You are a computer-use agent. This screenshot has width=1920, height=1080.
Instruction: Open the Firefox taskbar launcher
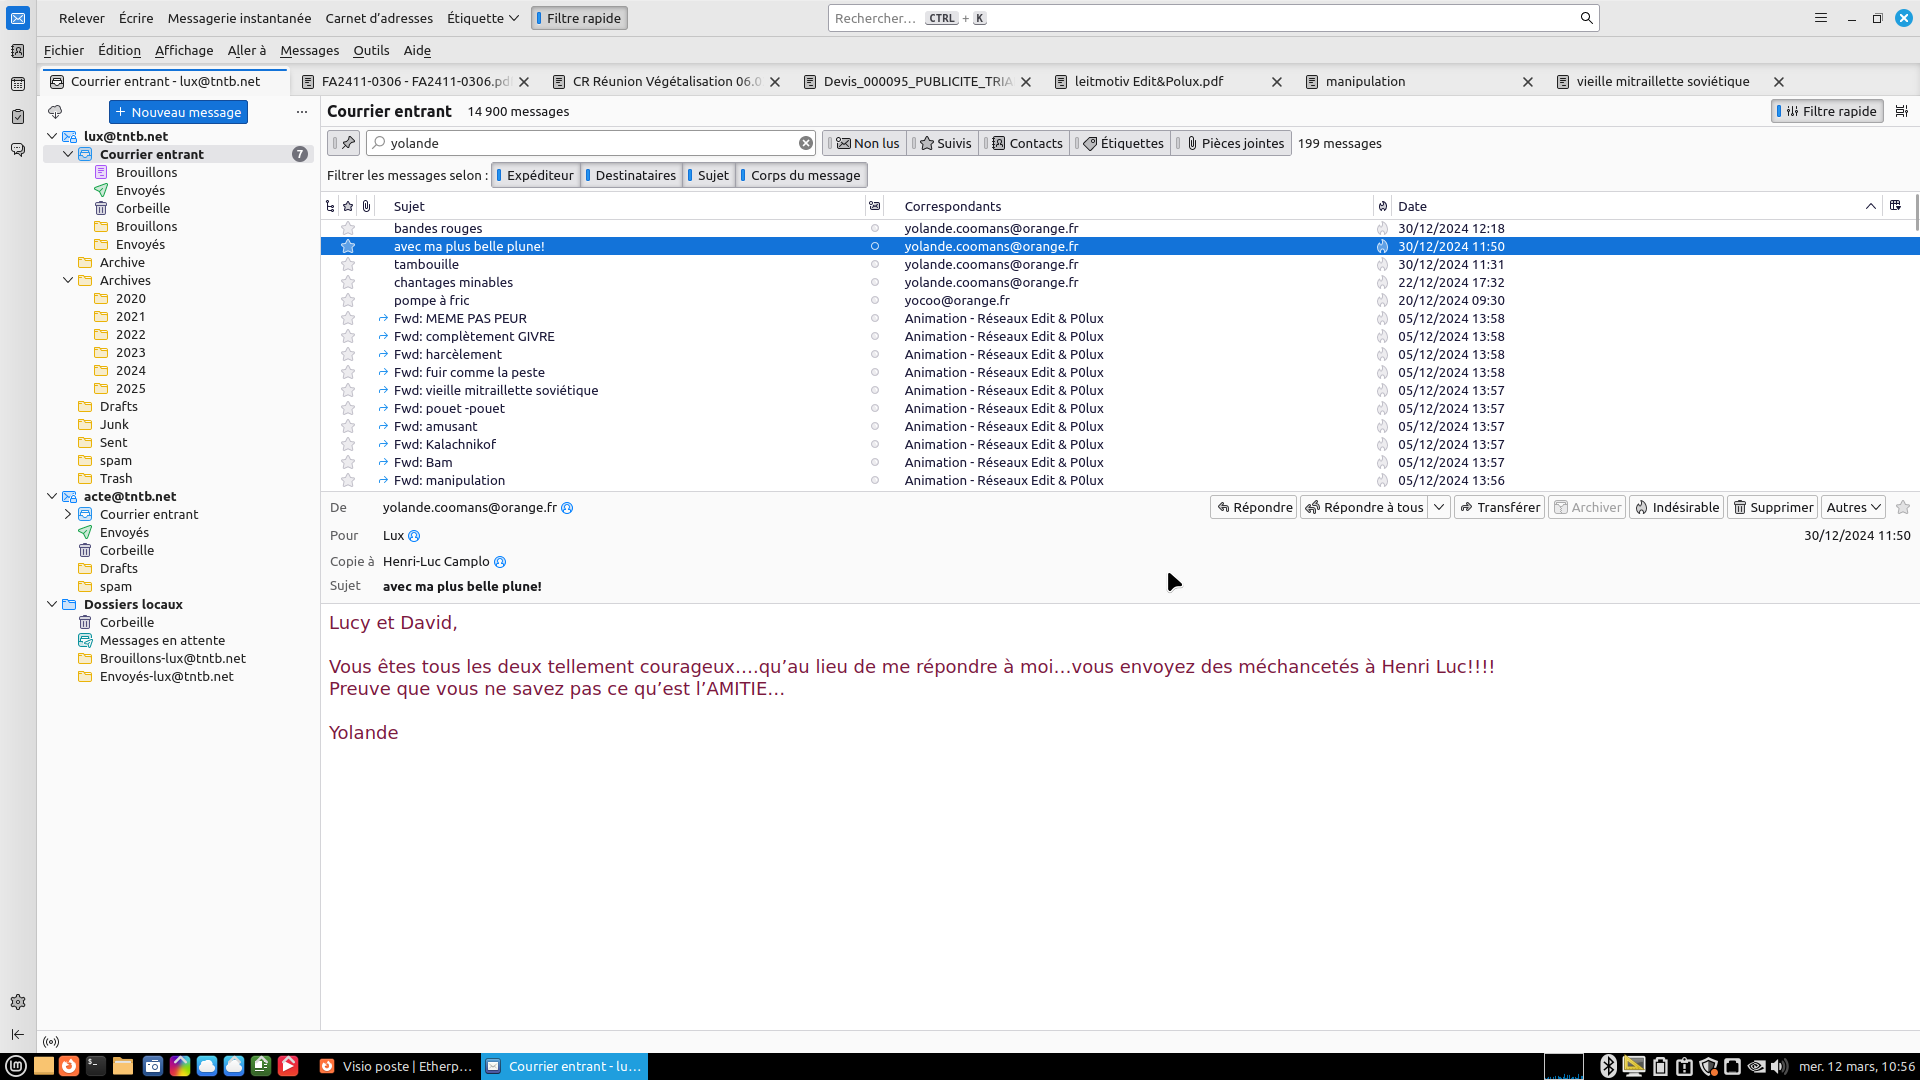pyautogui.click(x=69, y=1066)
